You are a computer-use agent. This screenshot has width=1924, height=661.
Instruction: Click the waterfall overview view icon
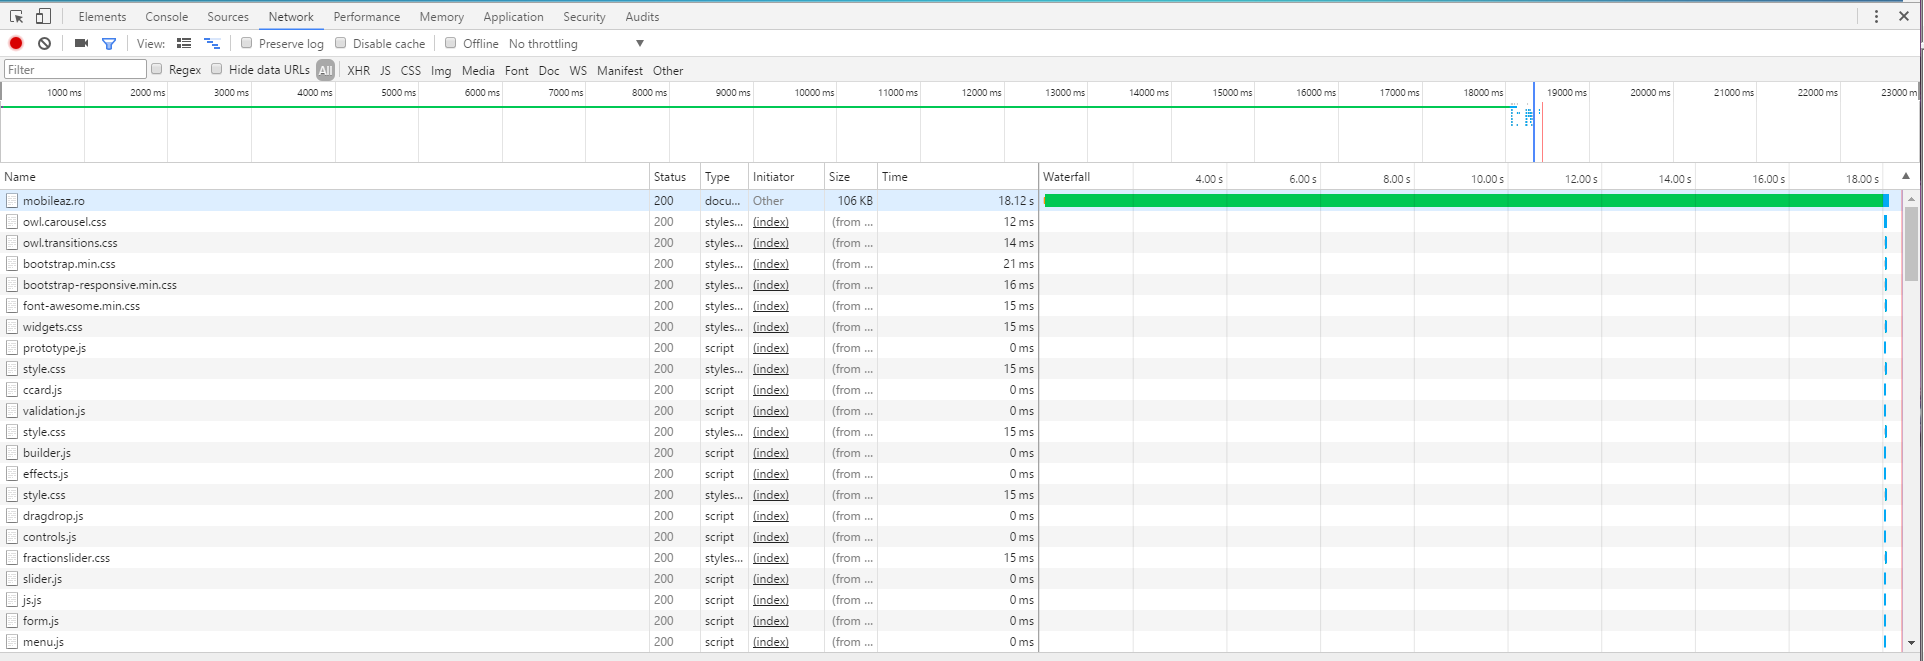[x=212, y=43]
